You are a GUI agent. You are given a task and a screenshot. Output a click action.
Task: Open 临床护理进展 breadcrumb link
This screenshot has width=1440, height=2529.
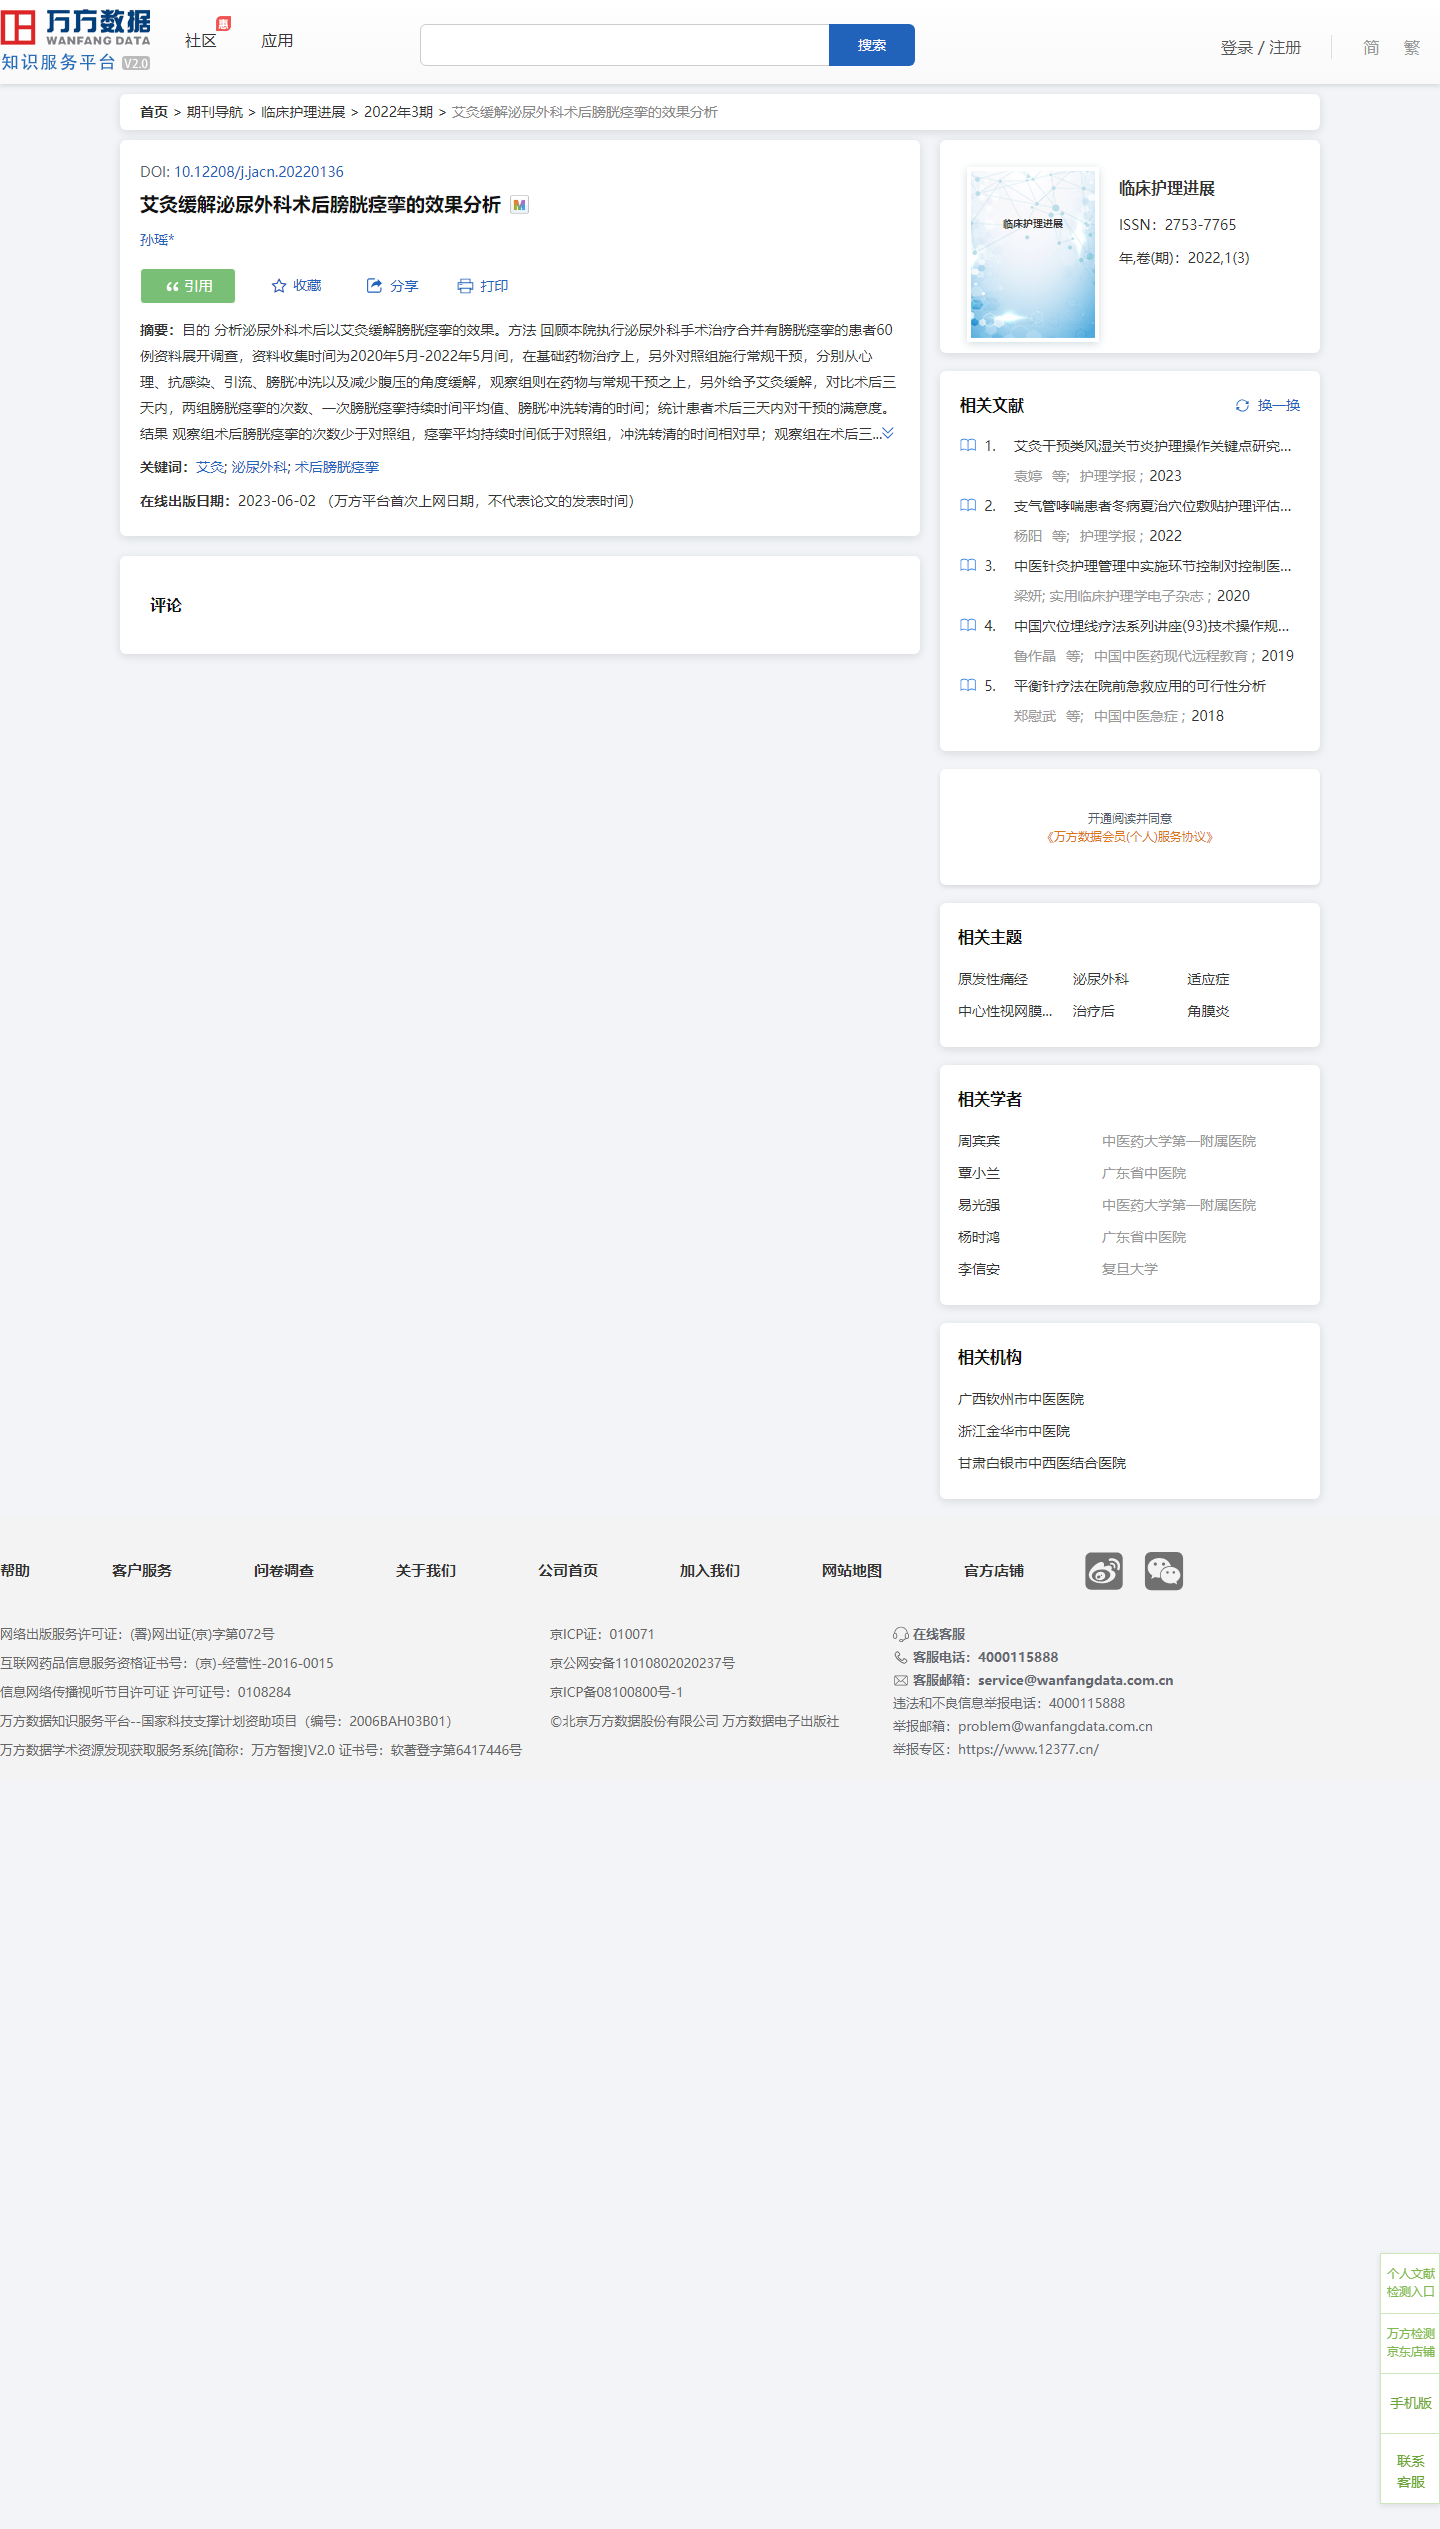pyautogui.click(x=303, y=112)
